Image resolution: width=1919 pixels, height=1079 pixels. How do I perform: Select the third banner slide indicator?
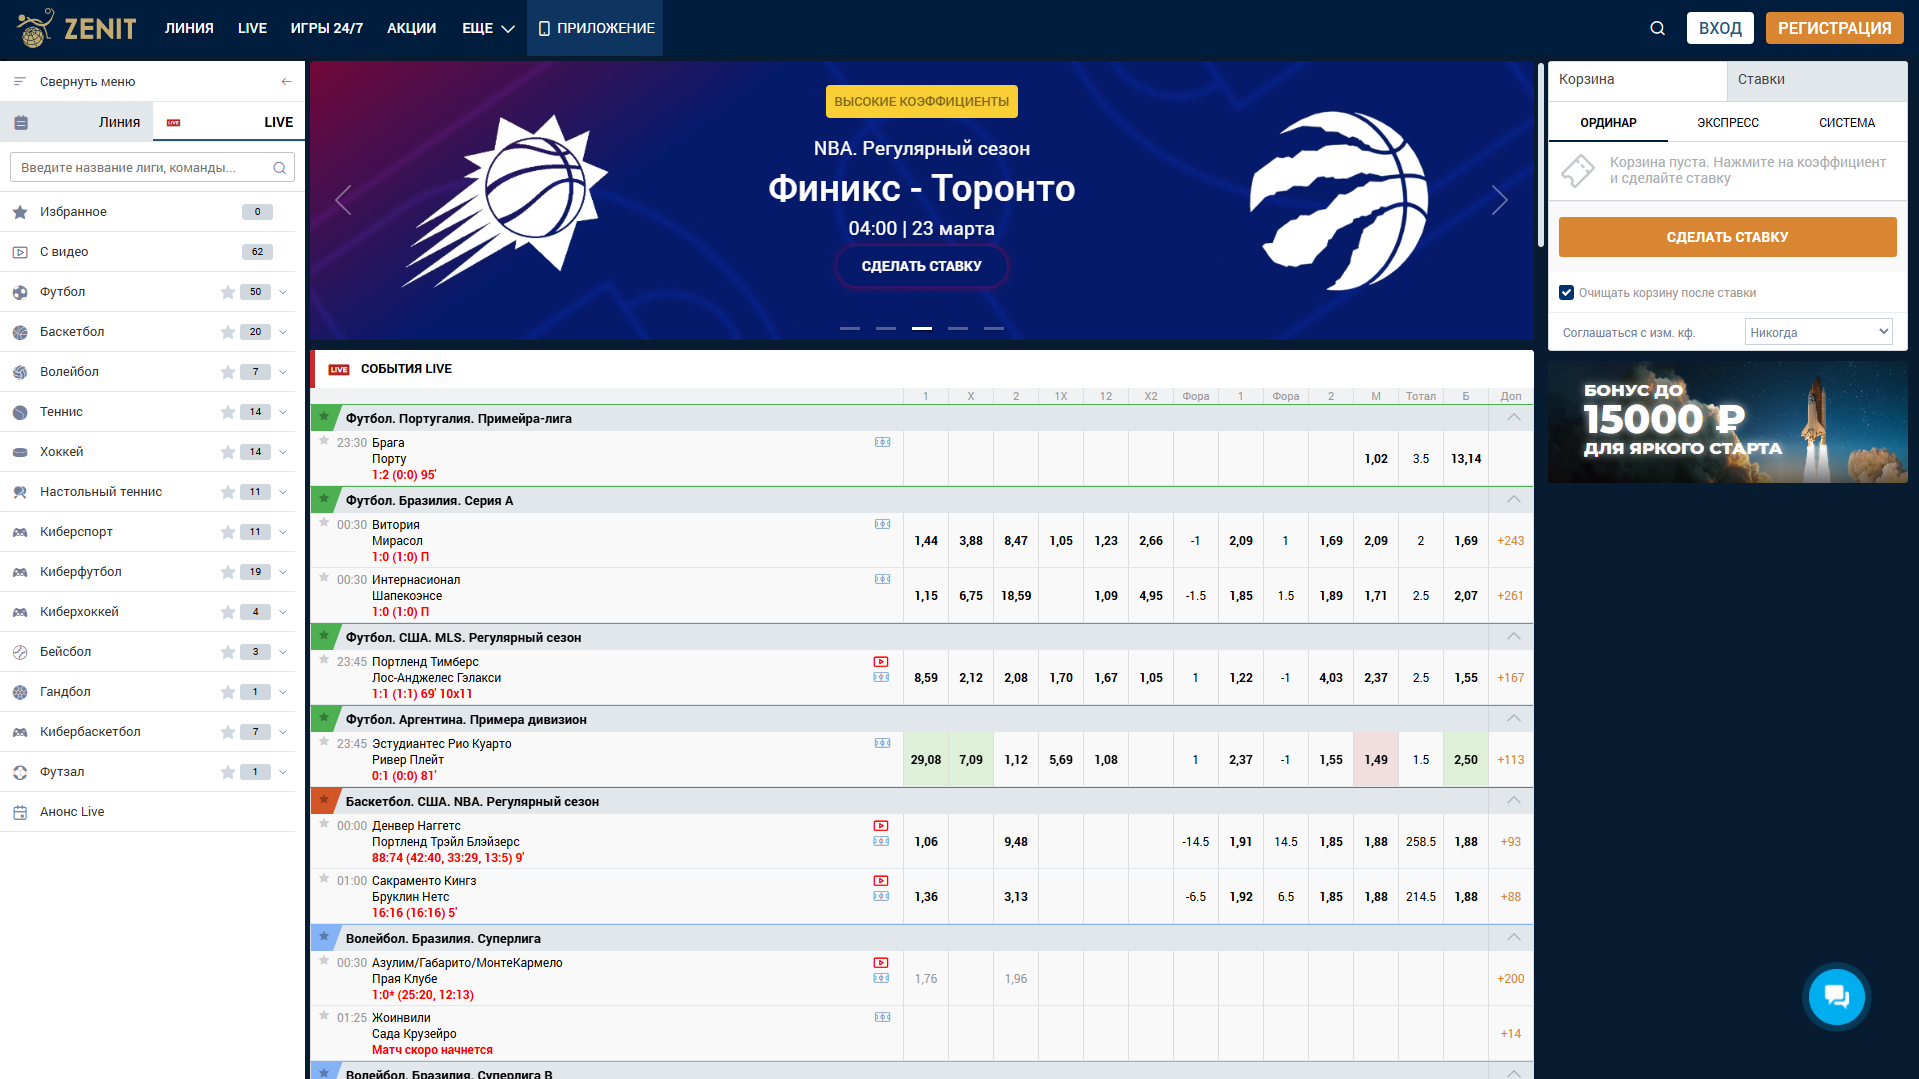(x=921, y=328)
